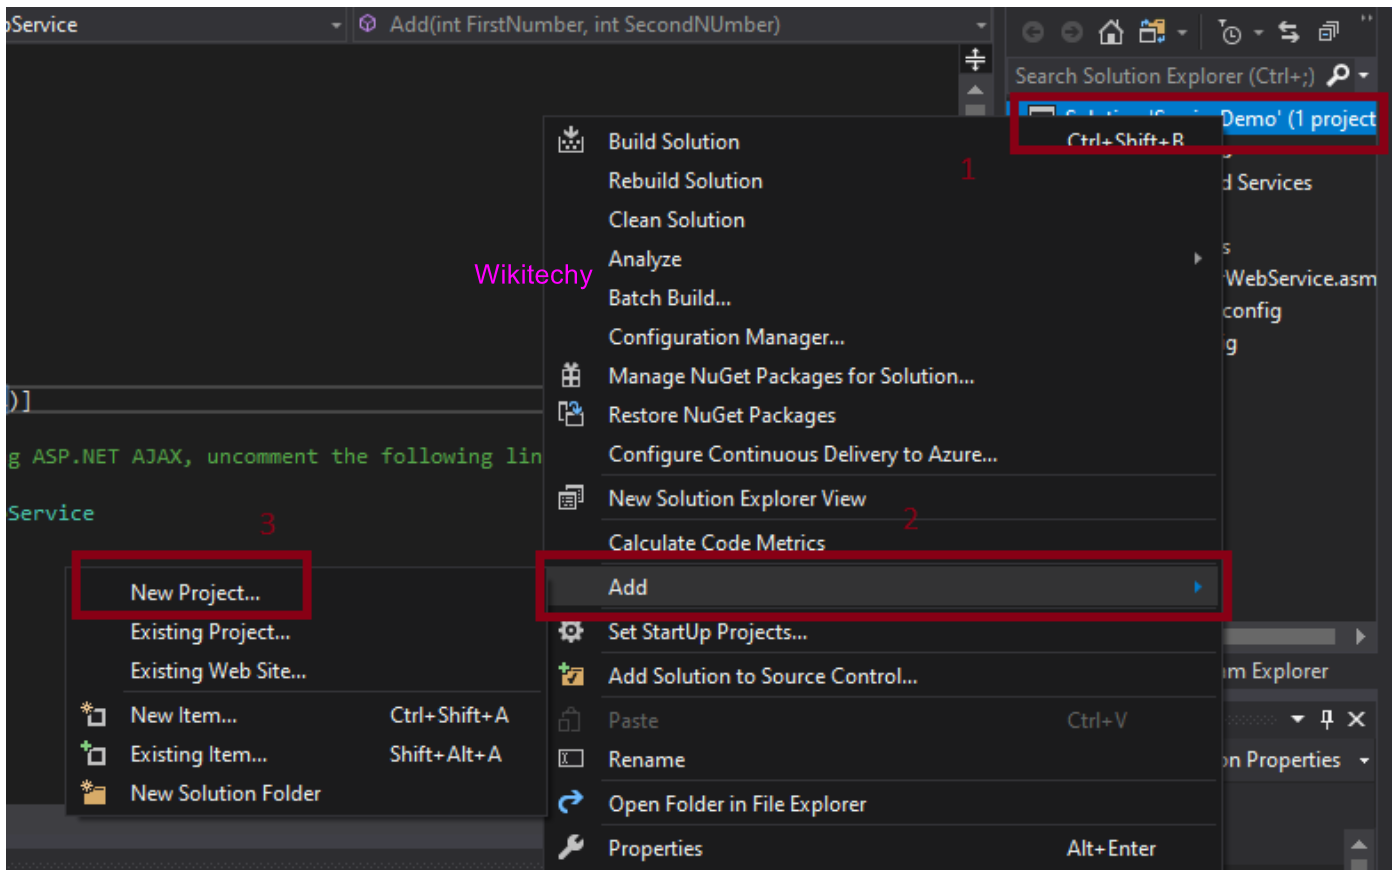Click the split editor handle above the scrollbar

[975, 60]
